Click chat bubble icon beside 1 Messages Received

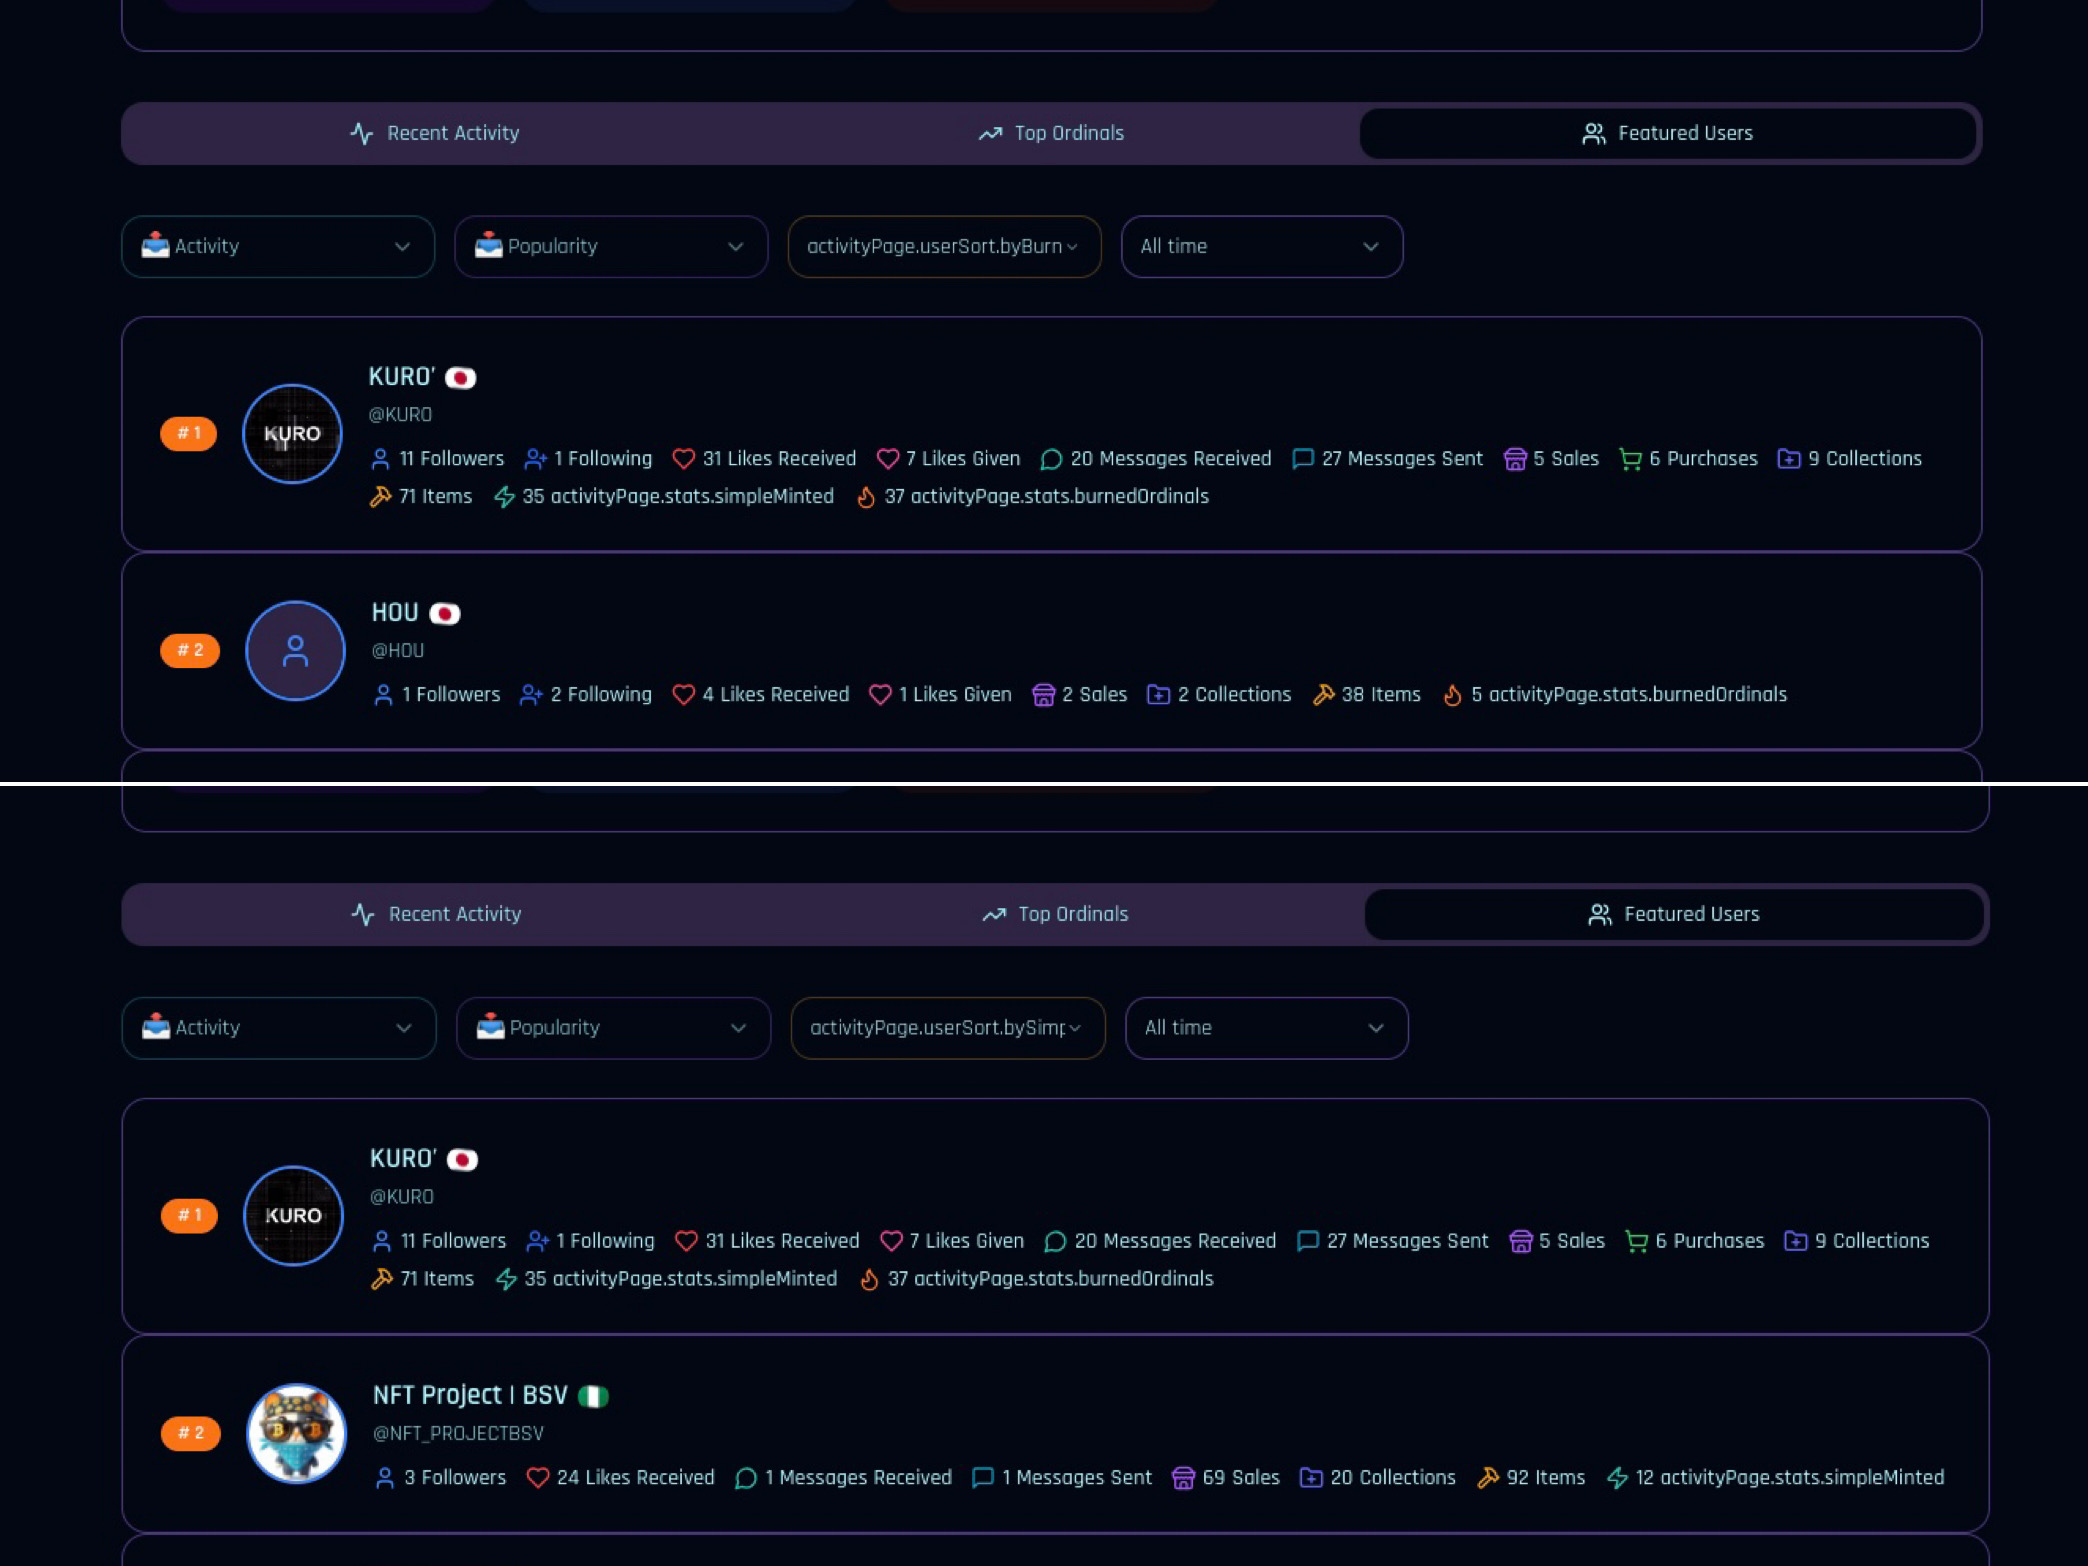[x=745, y=1477]
